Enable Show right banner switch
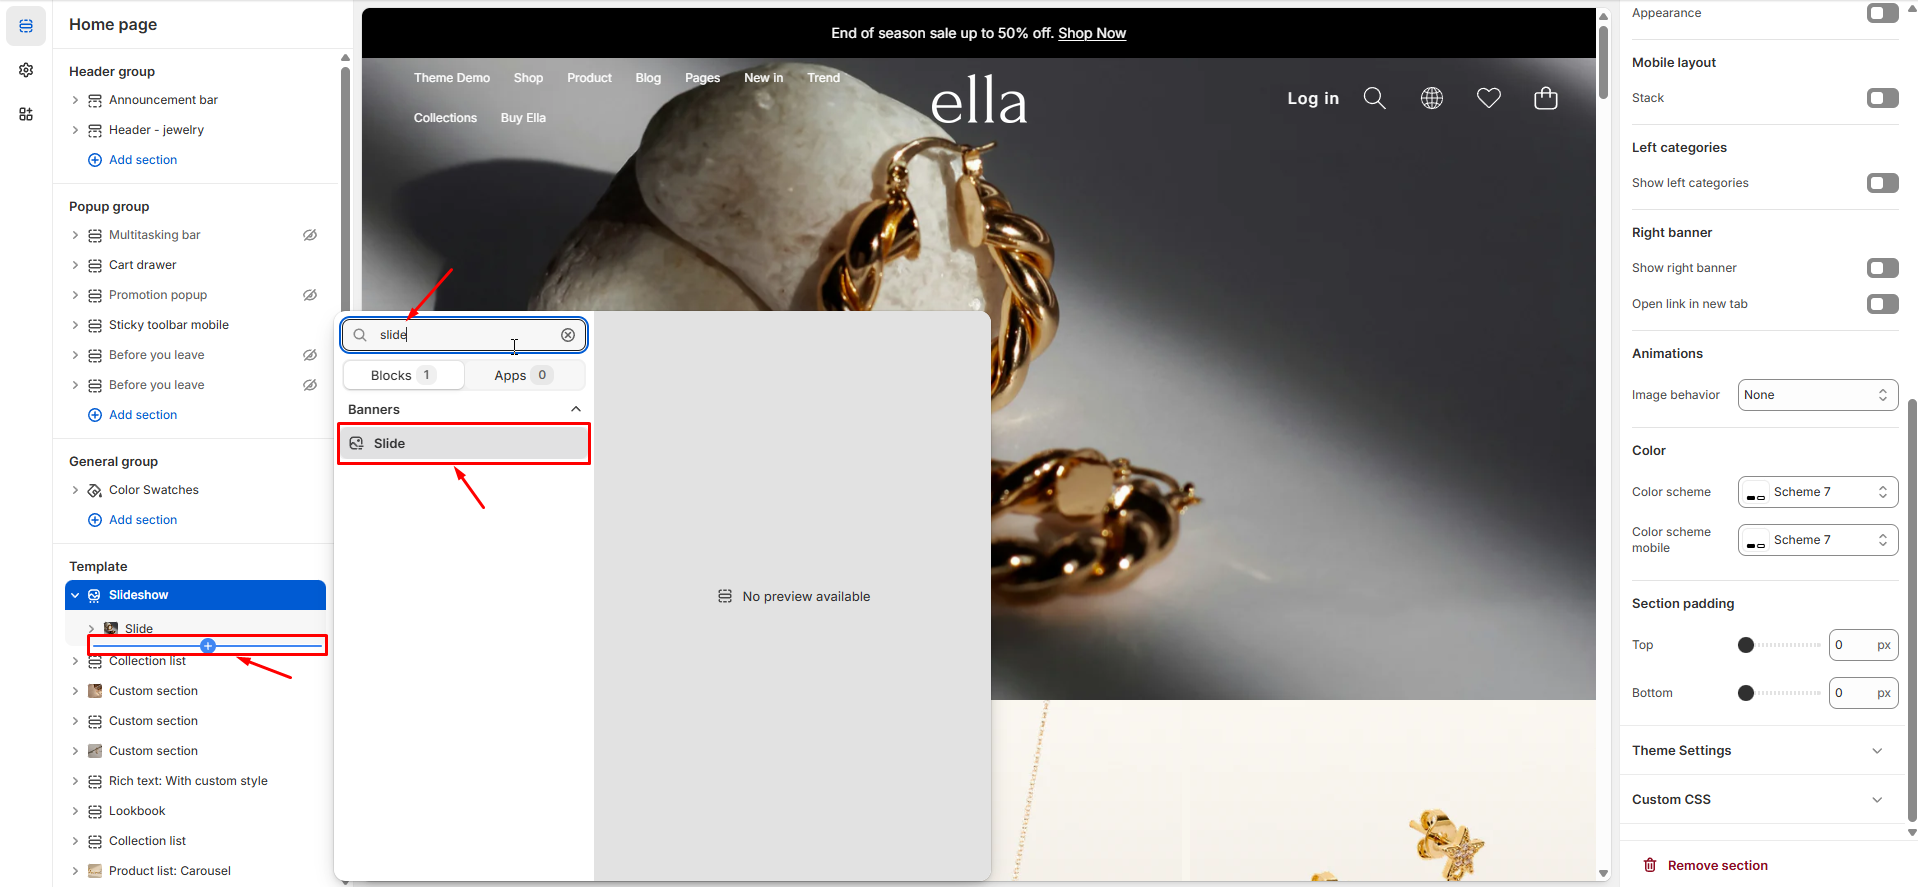 coord(1882,268)
